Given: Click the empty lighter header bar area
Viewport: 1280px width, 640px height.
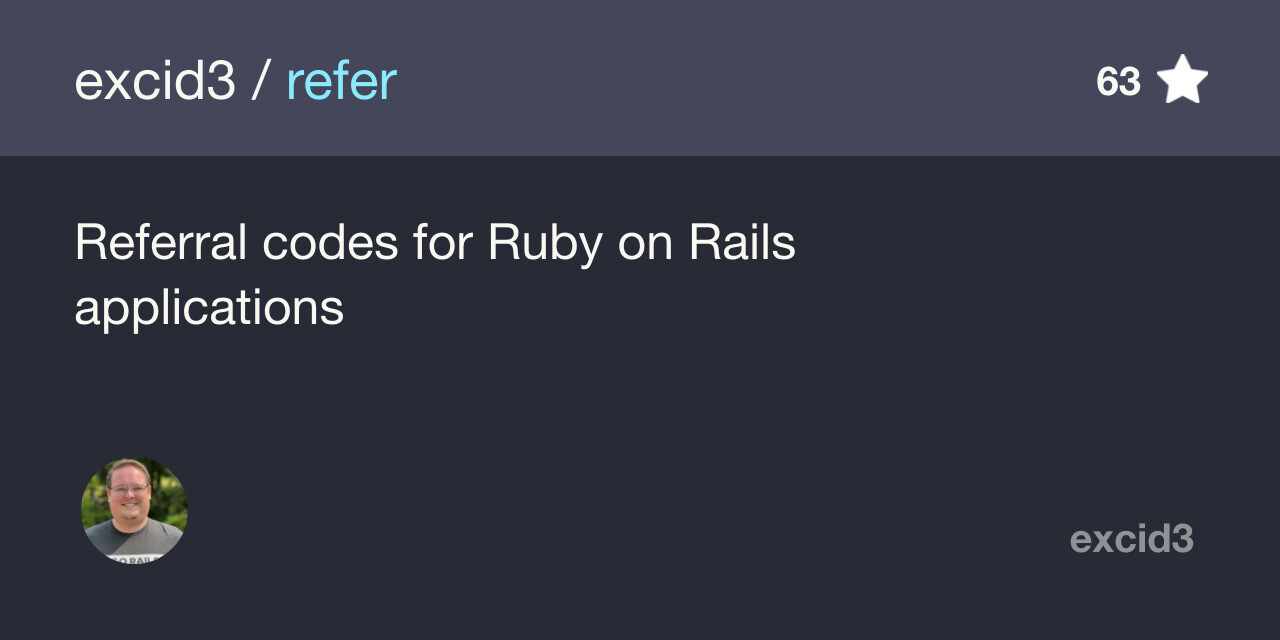Looking at the screenshot, I should tap(700, 80).
